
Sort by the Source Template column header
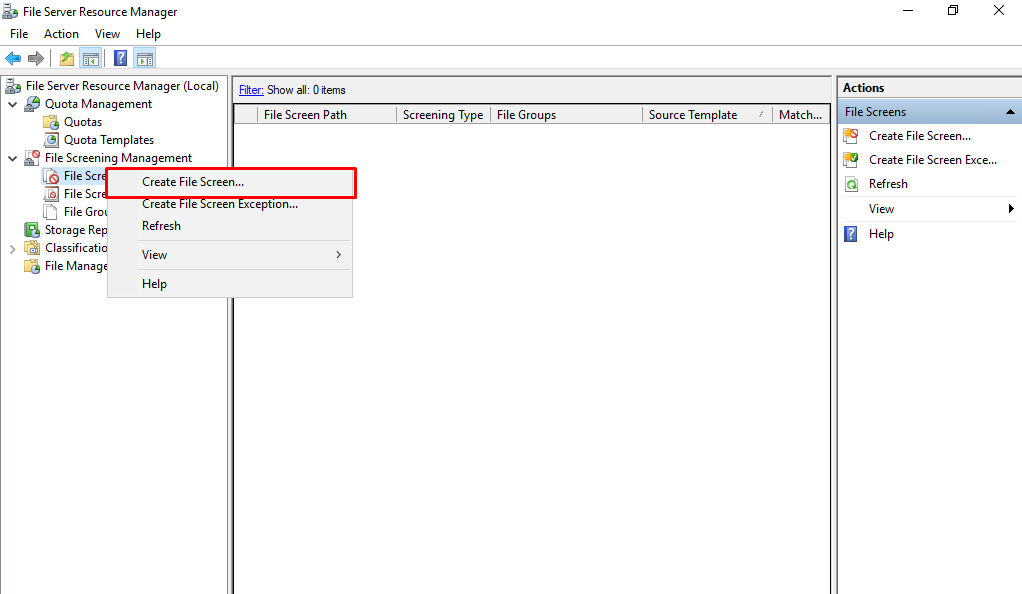(x=707, y=115)
